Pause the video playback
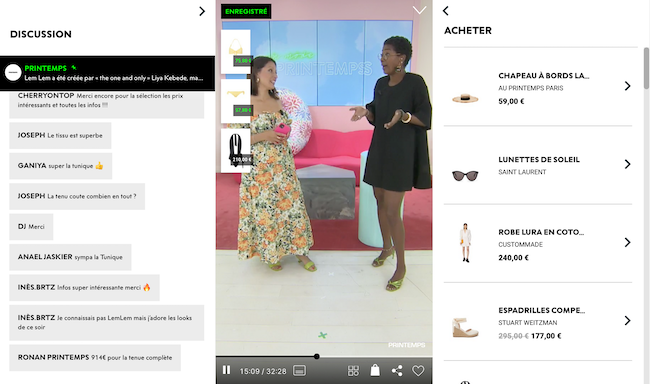 pyautogui.click(x=226, y=370)
